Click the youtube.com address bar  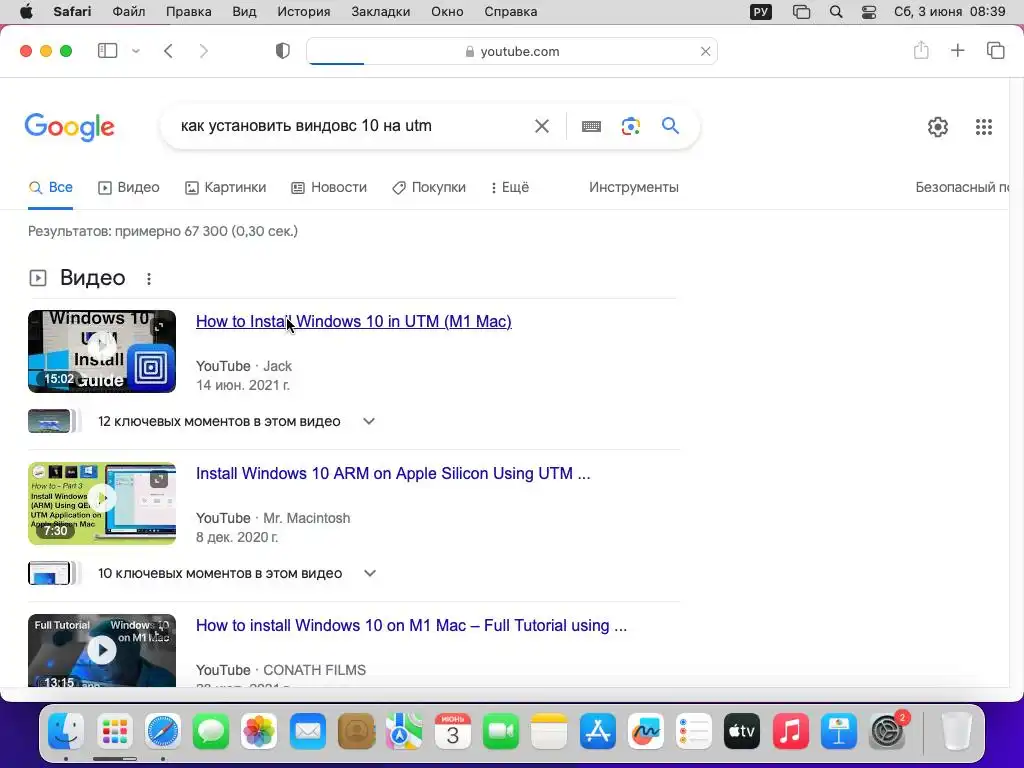point(512,51)
